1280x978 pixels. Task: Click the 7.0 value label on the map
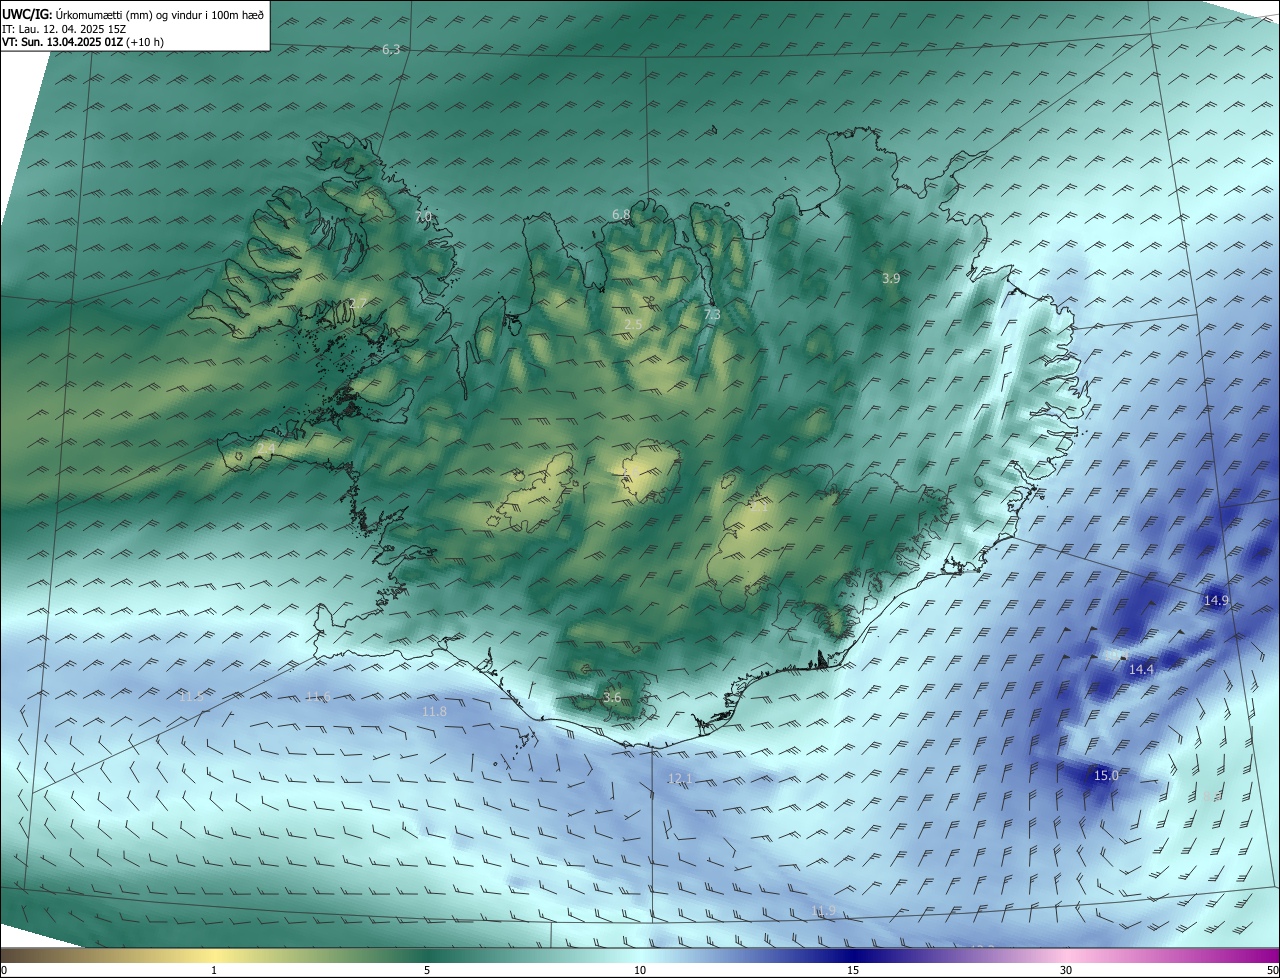pos(423,216)
